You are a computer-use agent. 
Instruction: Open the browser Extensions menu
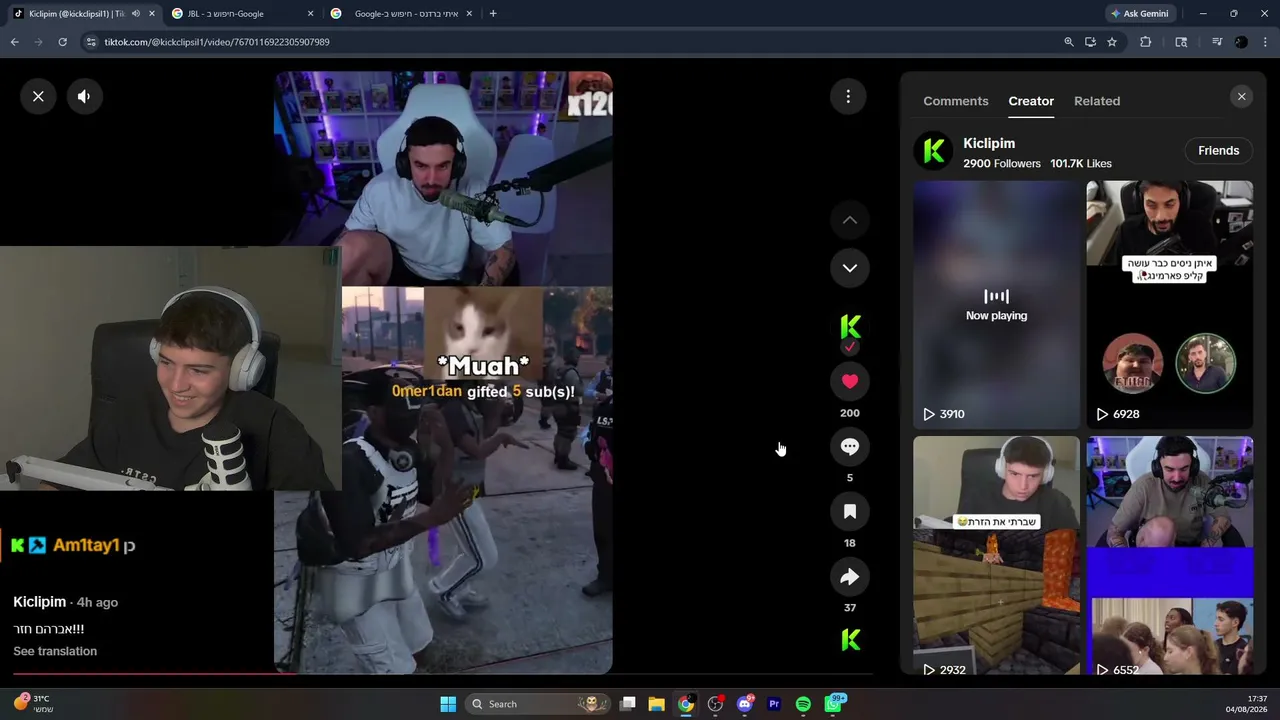pyautogui.click(x=1146, y=42)
